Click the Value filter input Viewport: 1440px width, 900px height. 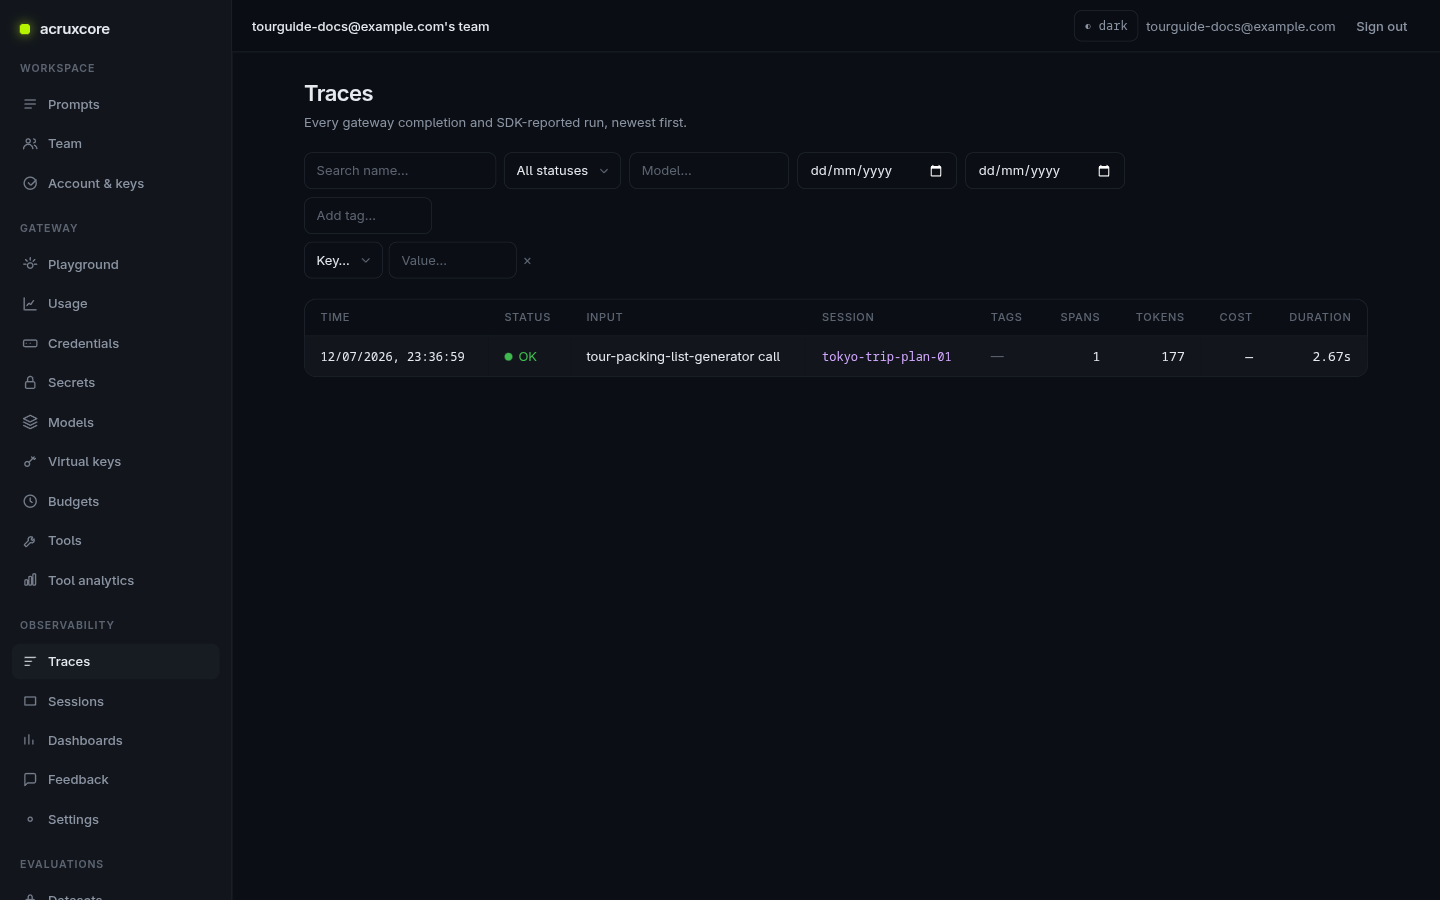click(x=453, y=261)
